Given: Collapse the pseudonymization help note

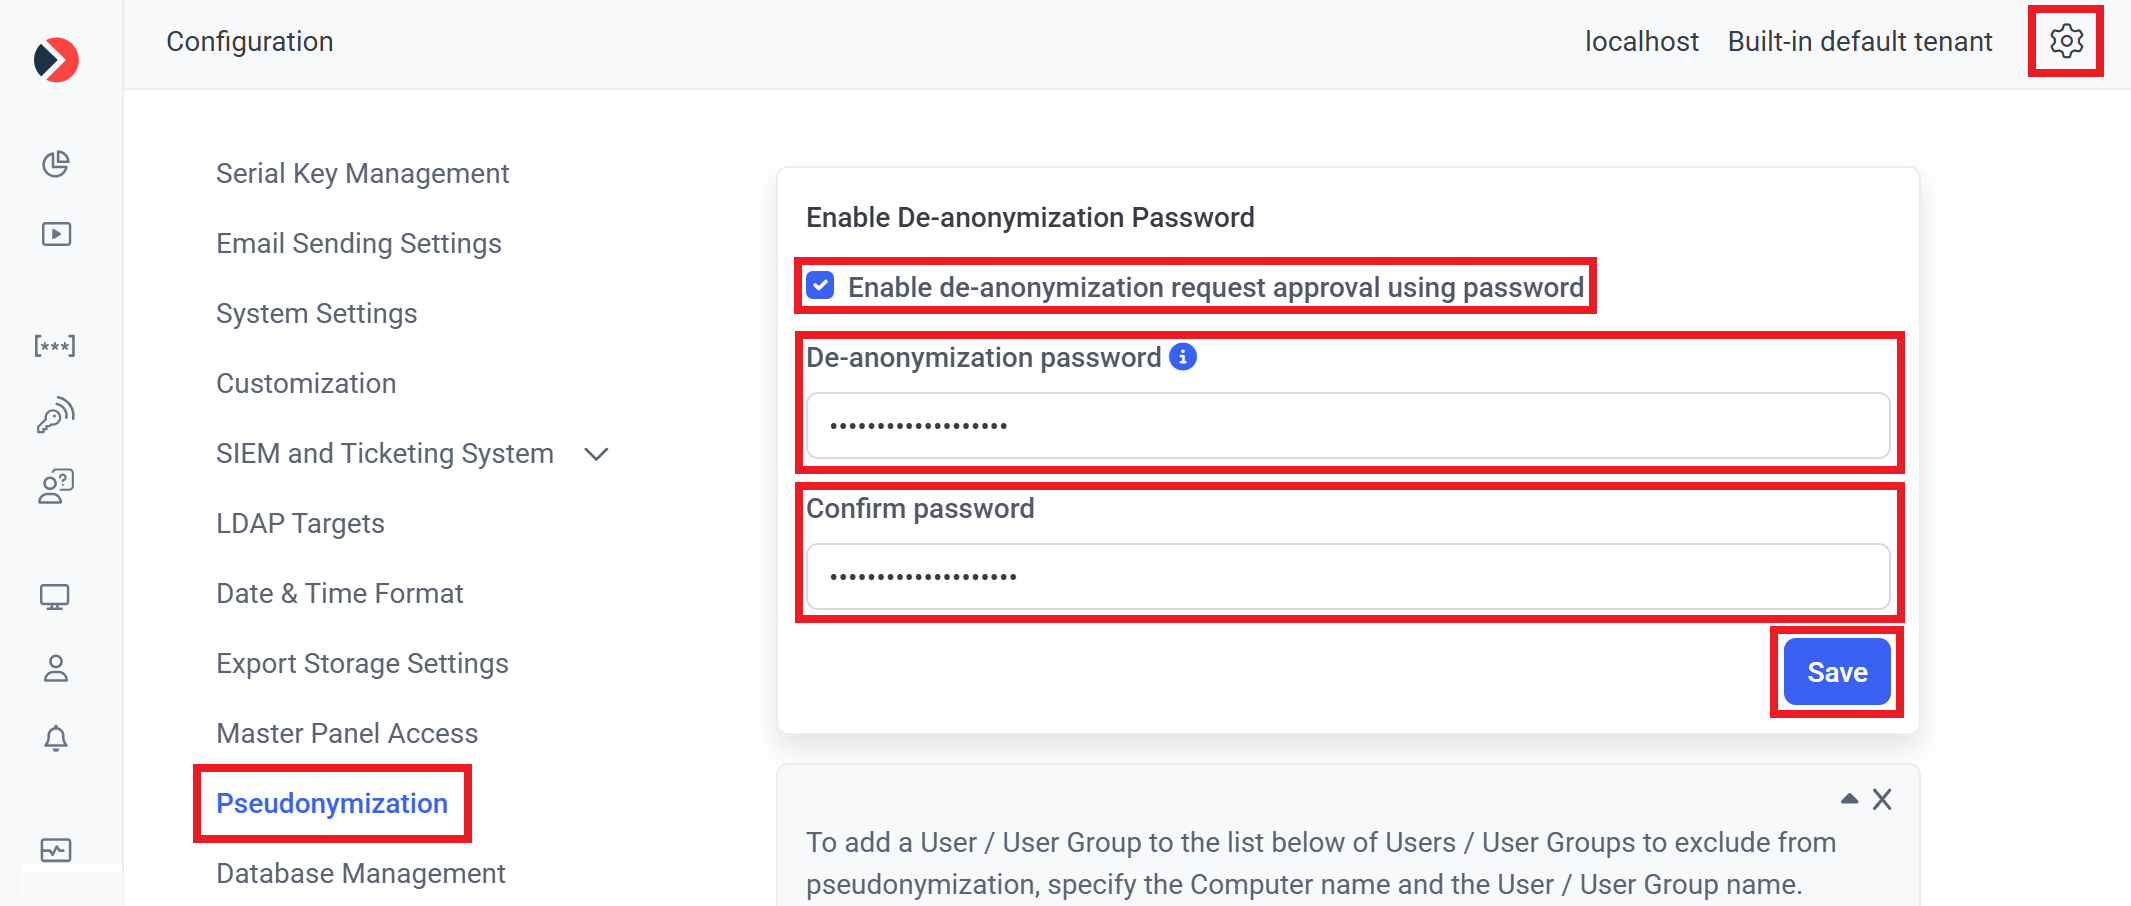Looking at the screenshot, I should (1849, 799).
